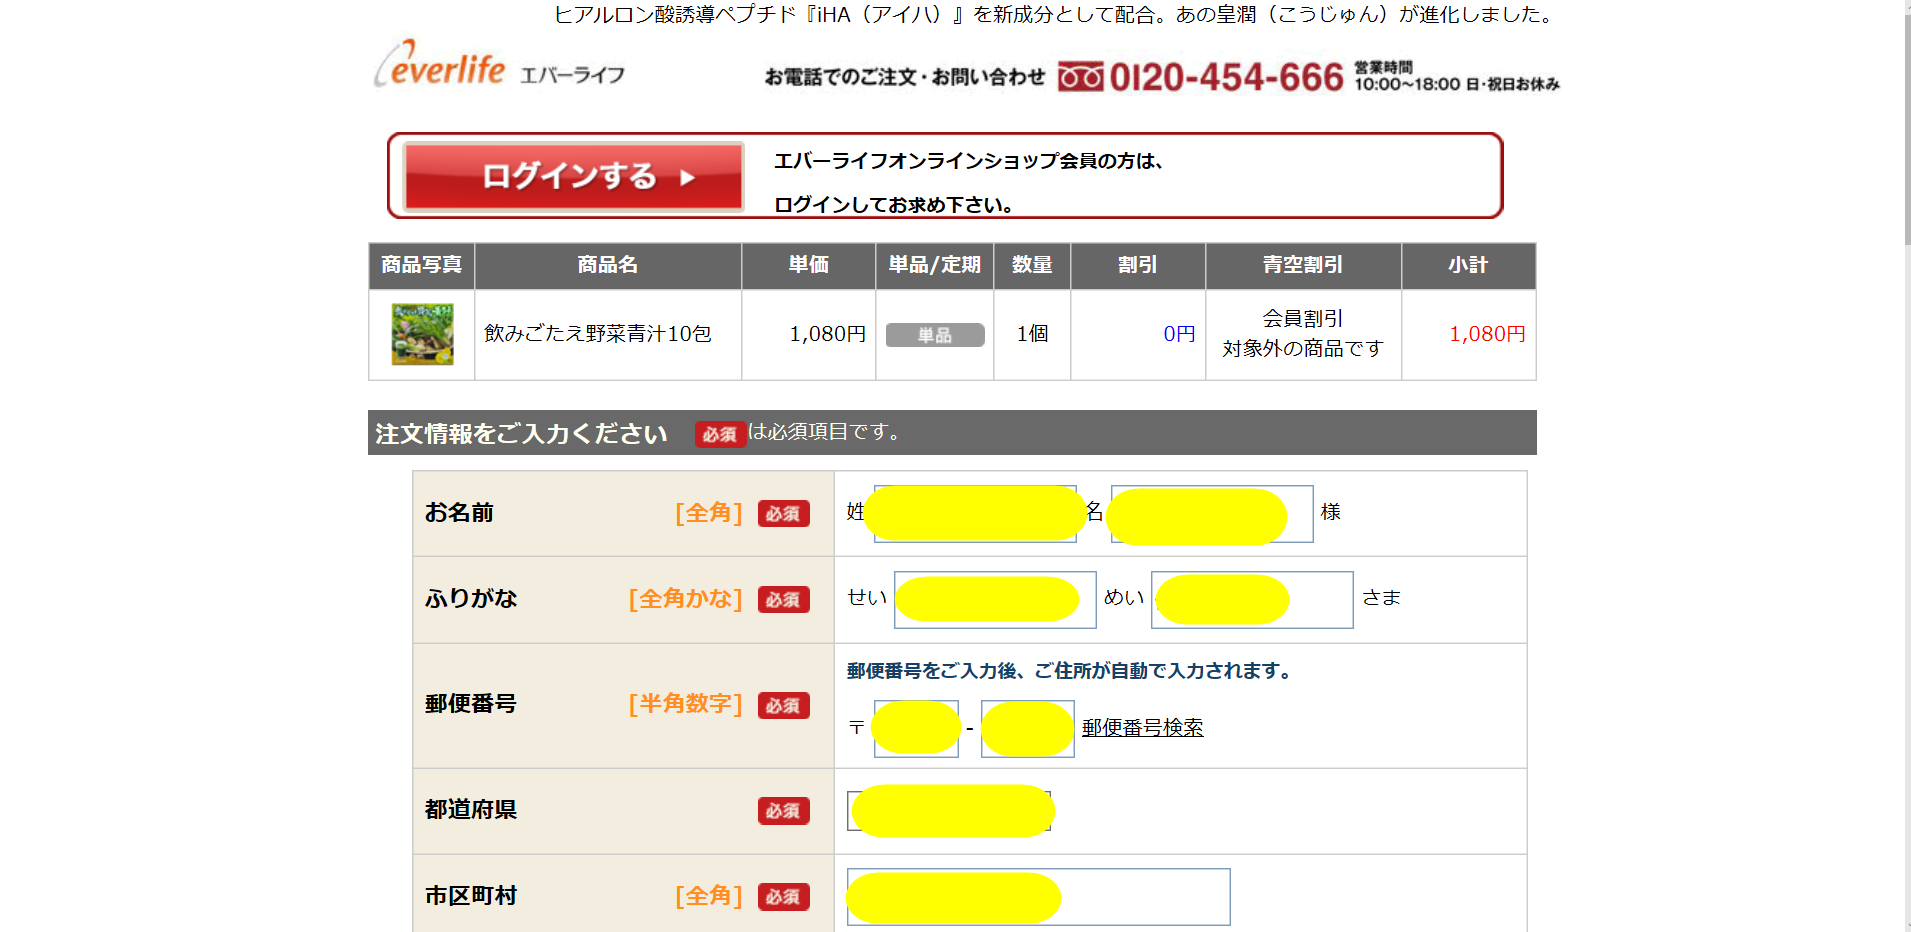Click second postal code box

coord(1027,729)
